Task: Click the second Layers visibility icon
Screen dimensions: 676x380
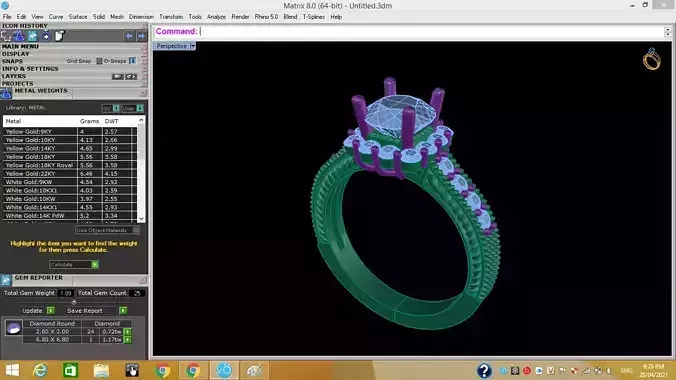Action: [131, 76]
